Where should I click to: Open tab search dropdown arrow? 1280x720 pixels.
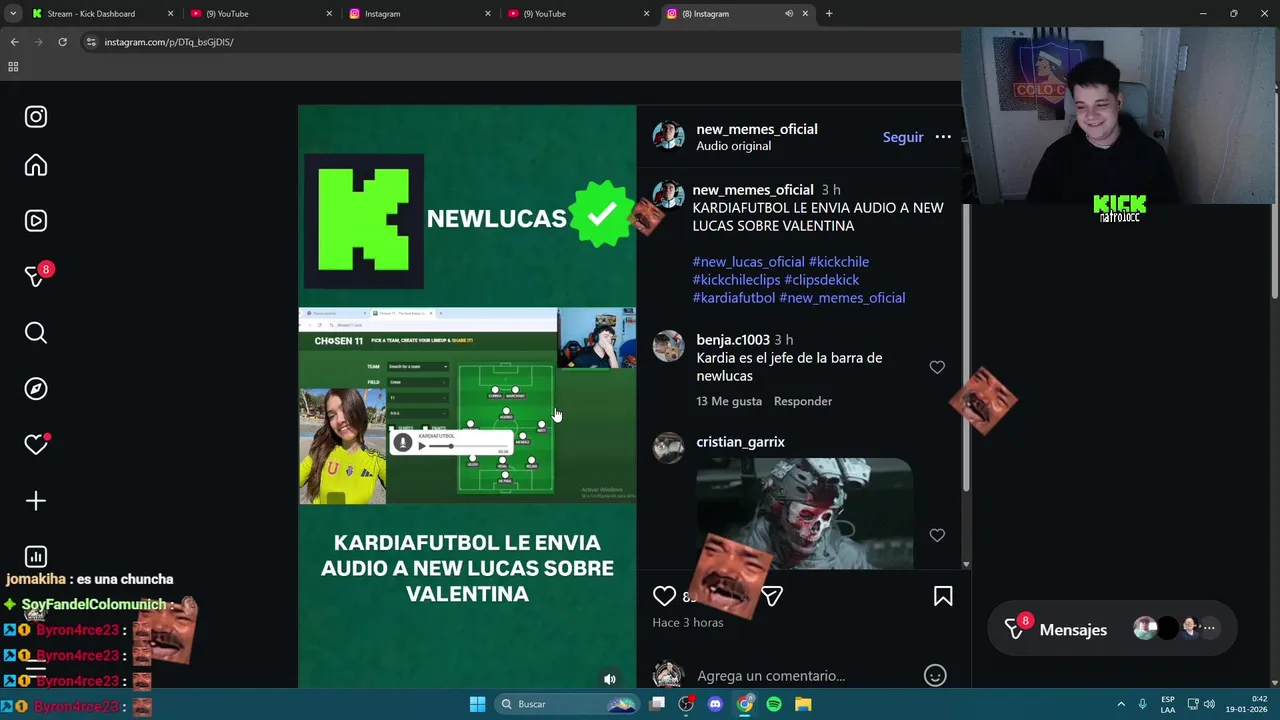pyautogui.click(x=13, y=14)
